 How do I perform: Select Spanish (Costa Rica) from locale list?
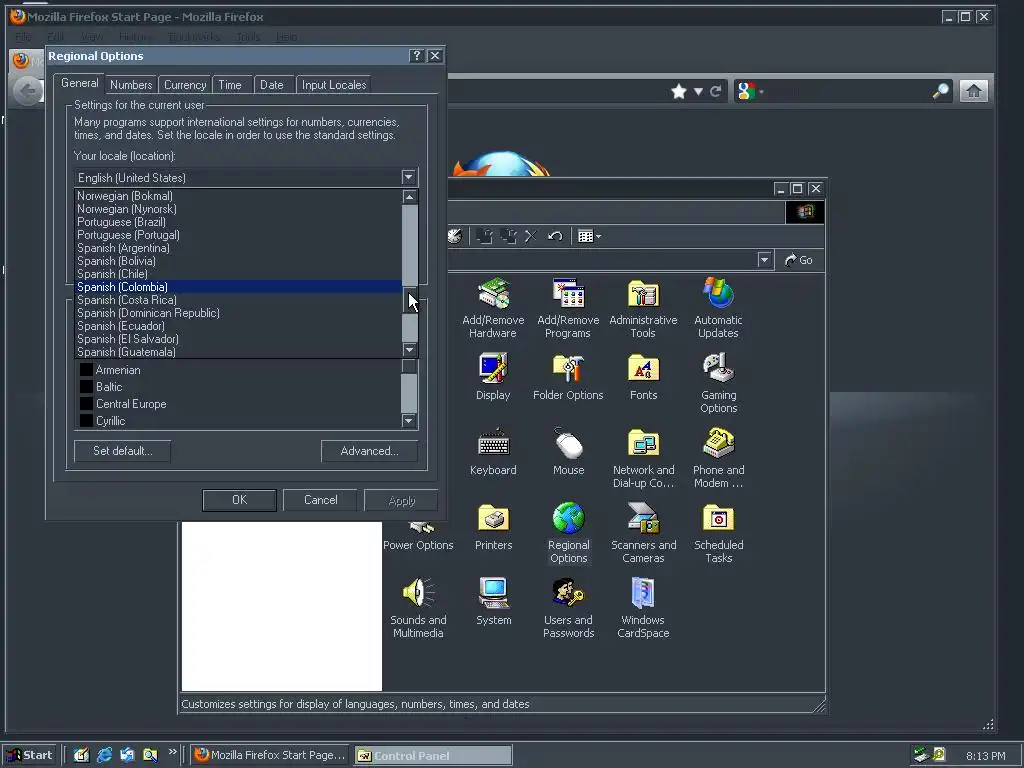[238, 300]
